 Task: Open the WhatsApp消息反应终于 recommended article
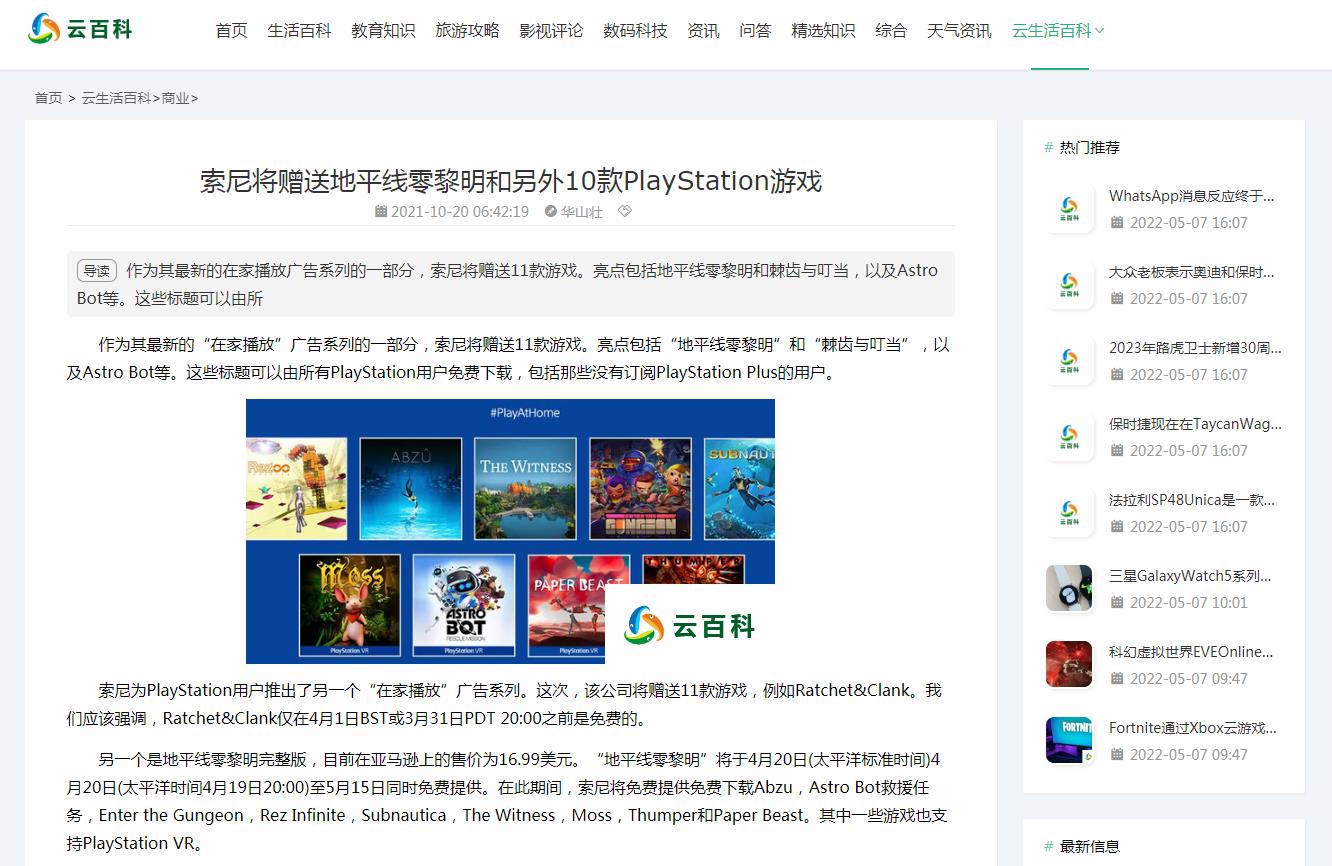tap(1192, 196)
